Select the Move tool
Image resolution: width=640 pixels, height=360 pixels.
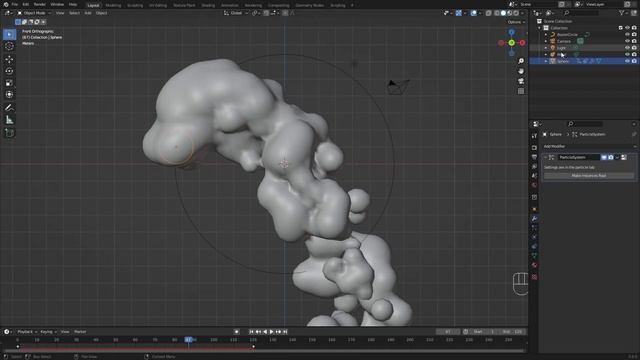[9, 59]
